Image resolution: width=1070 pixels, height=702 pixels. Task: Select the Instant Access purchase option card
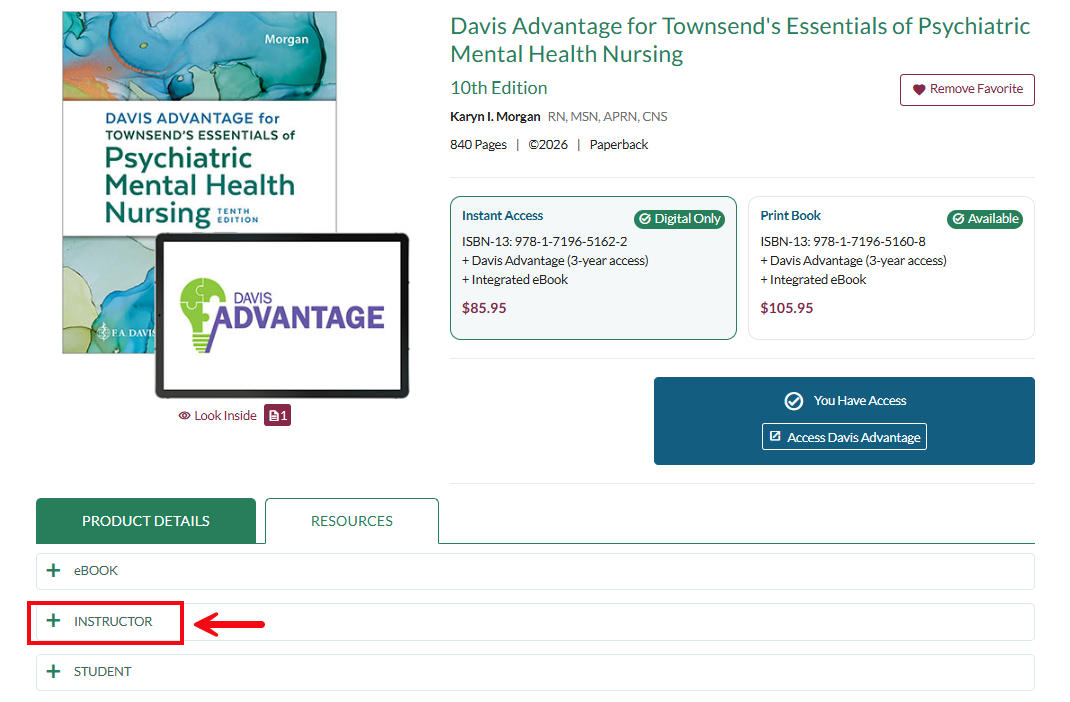[593, 268]
